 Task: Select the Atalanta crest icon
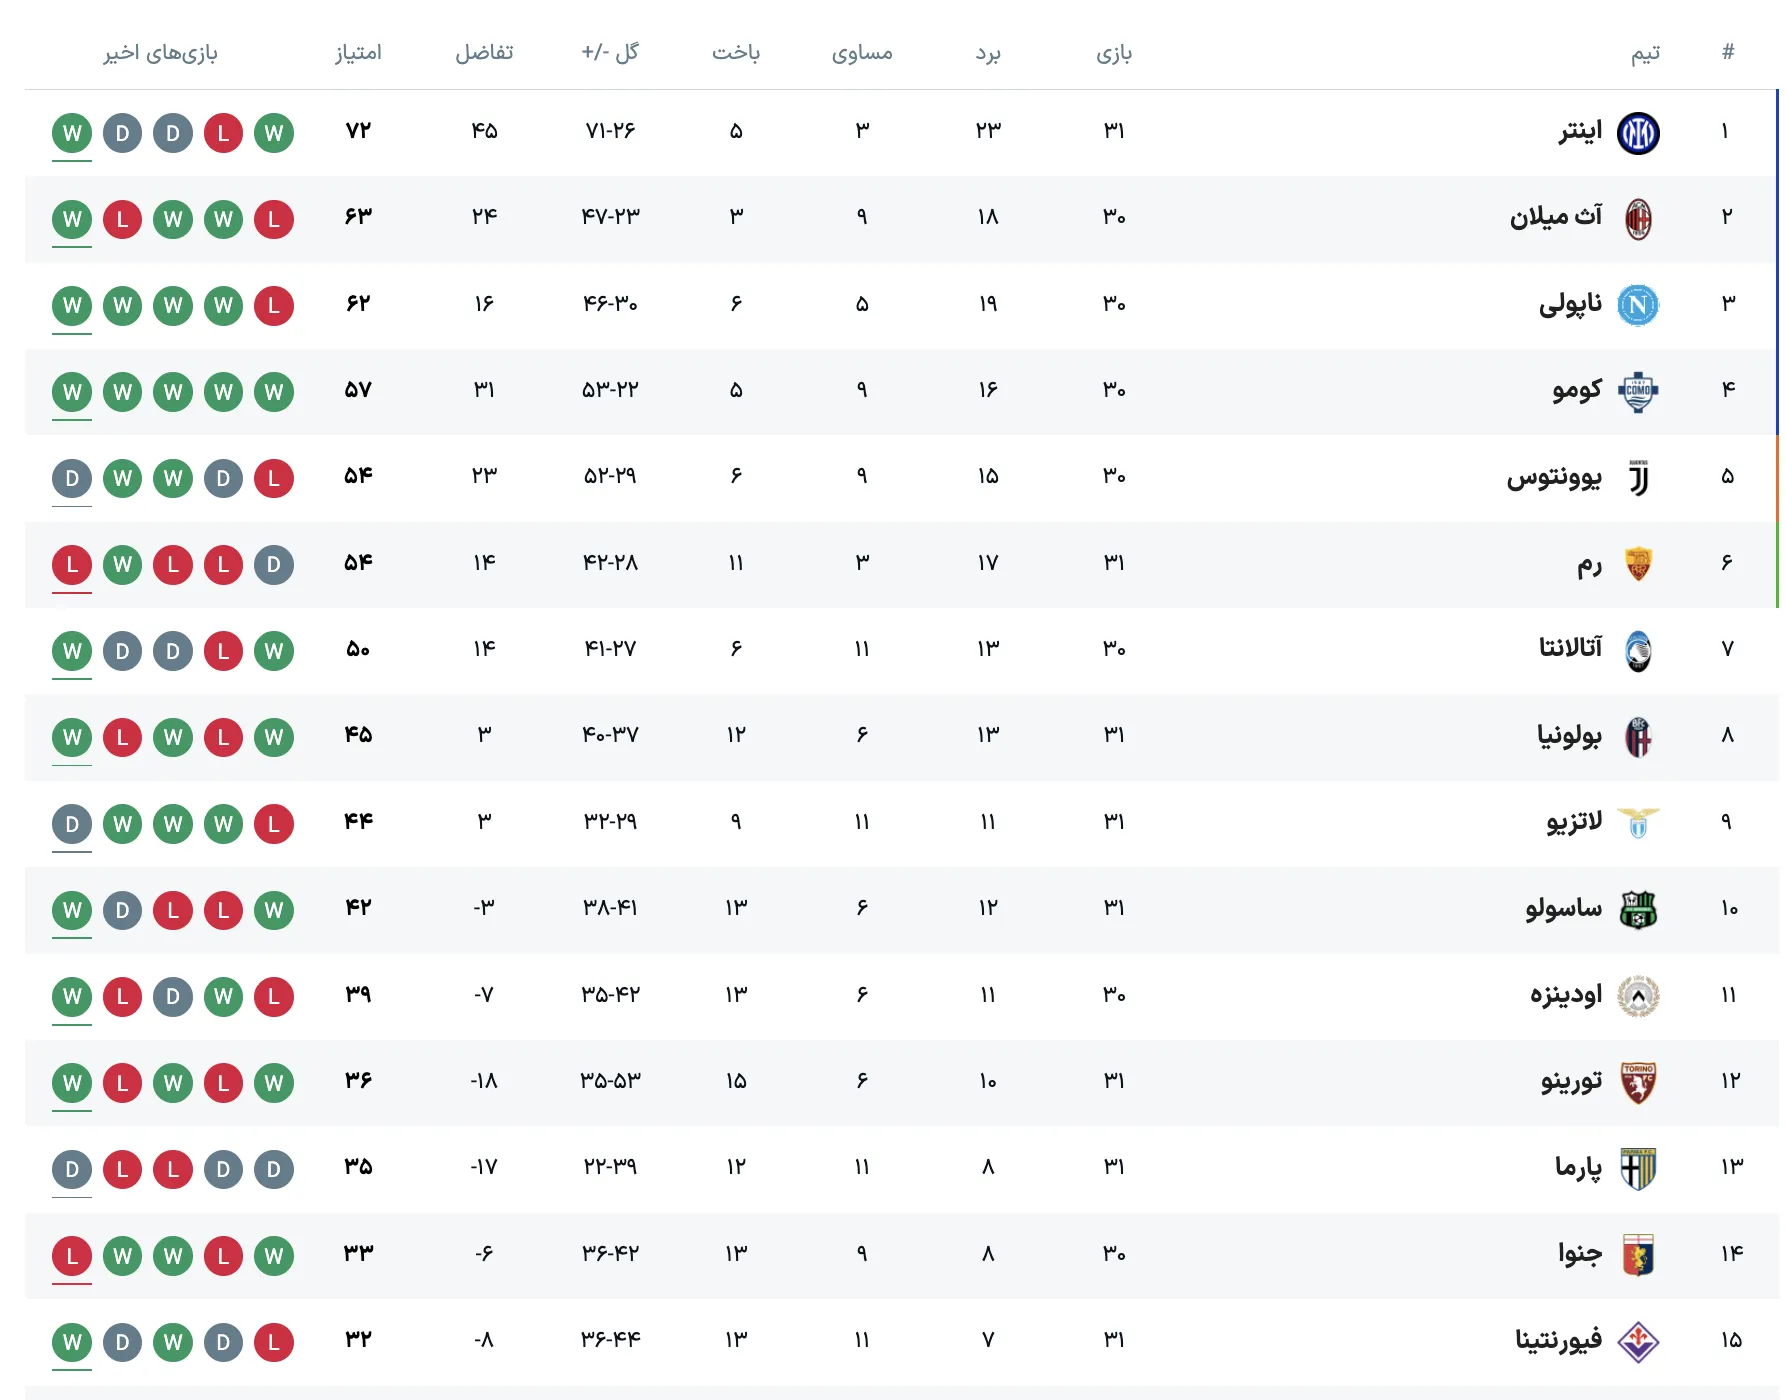point(1638,651)
